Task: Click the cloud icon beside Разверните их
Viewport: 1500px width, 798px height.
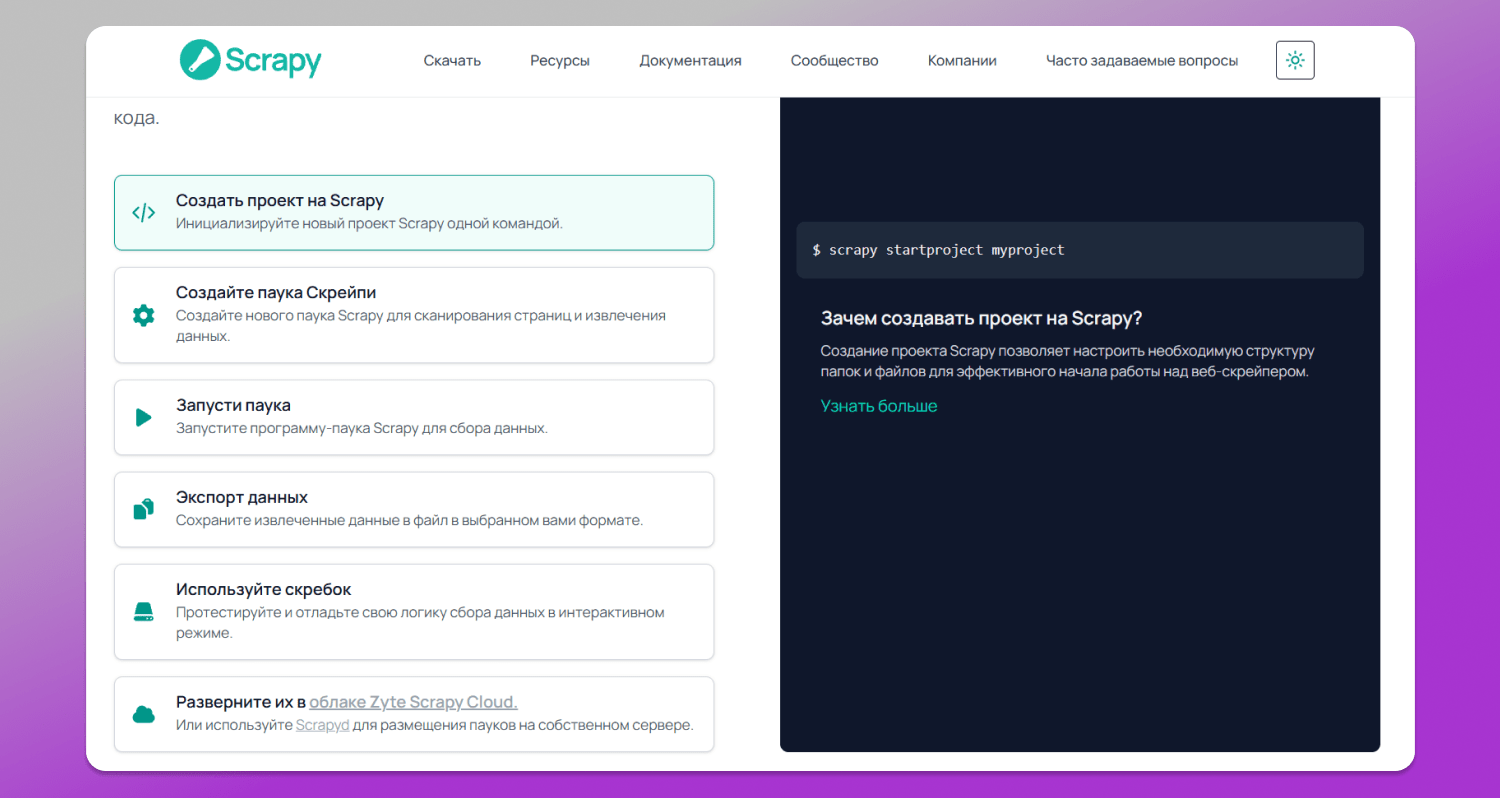Action: point(144,714)
